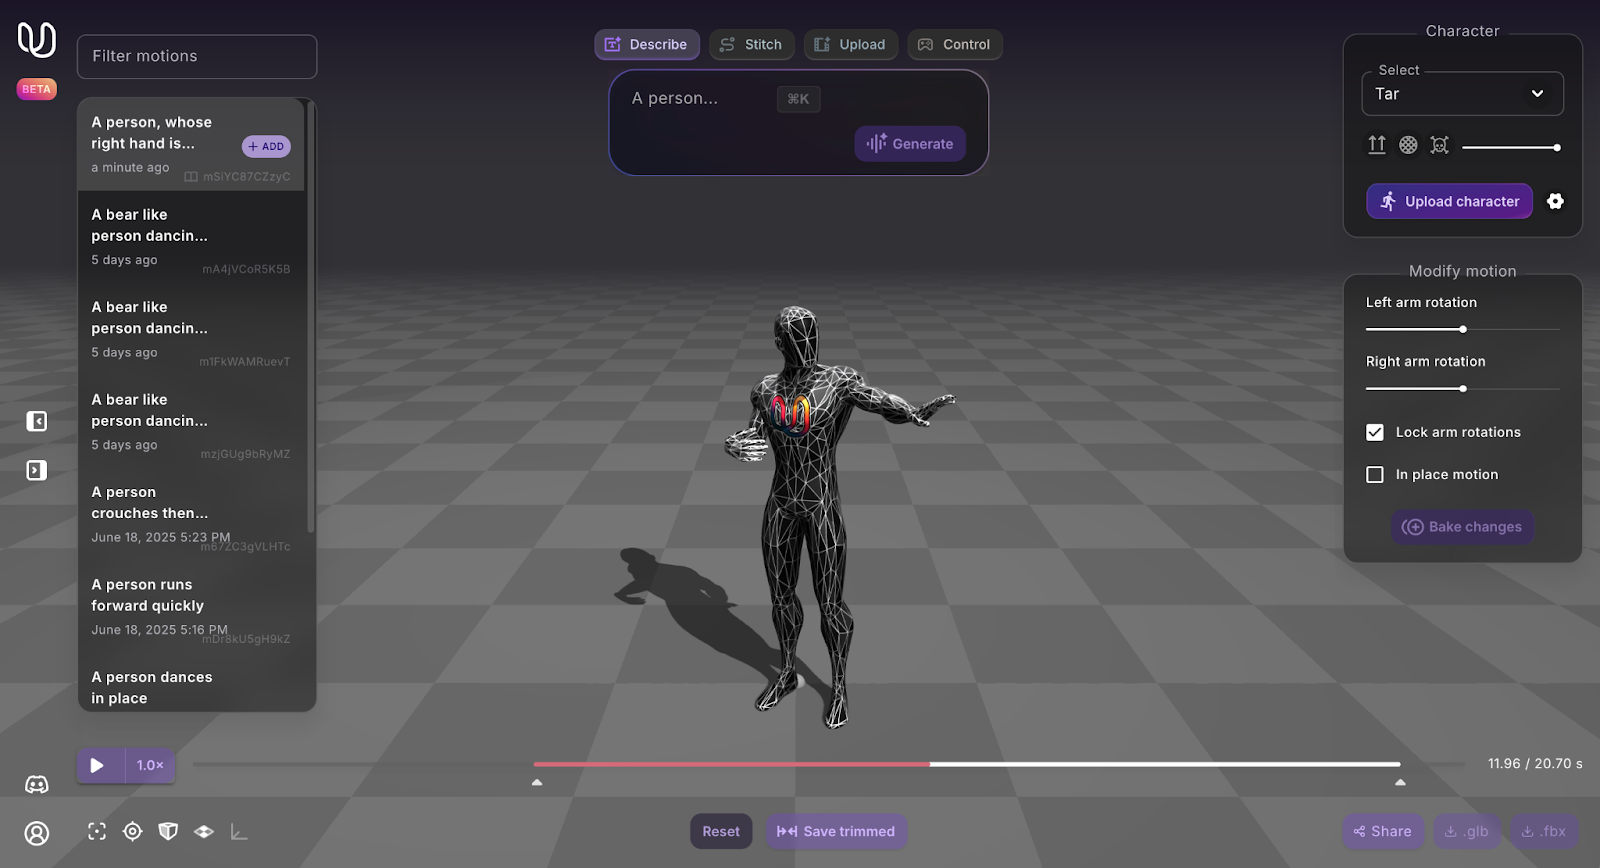Open the Discord community link
The height and width of the screenshot is (868, 1600).
(37, 785)
